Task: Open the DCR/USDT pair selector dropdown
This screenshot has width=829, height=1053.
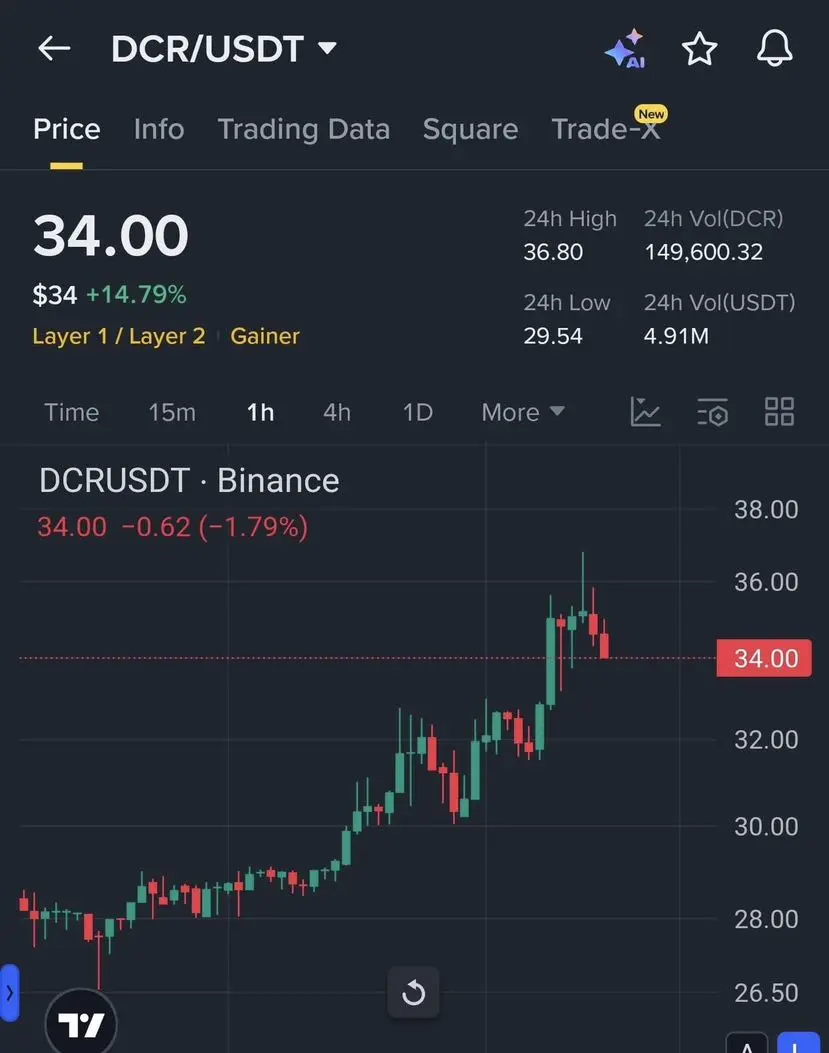Action: (224, 49)
